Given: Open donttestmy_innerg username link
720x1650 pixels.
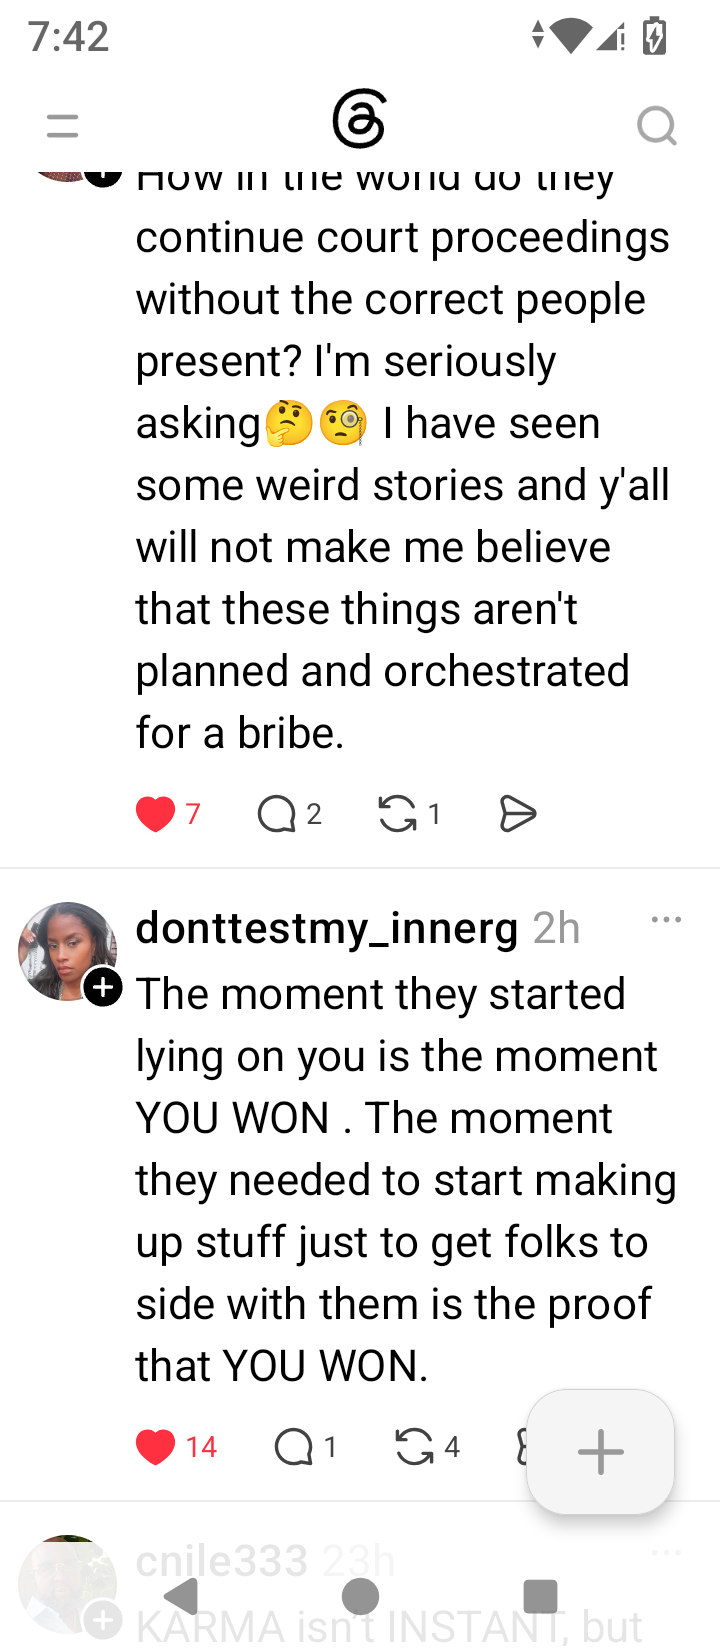Looking at the screenshot, I should pos(327,928).
